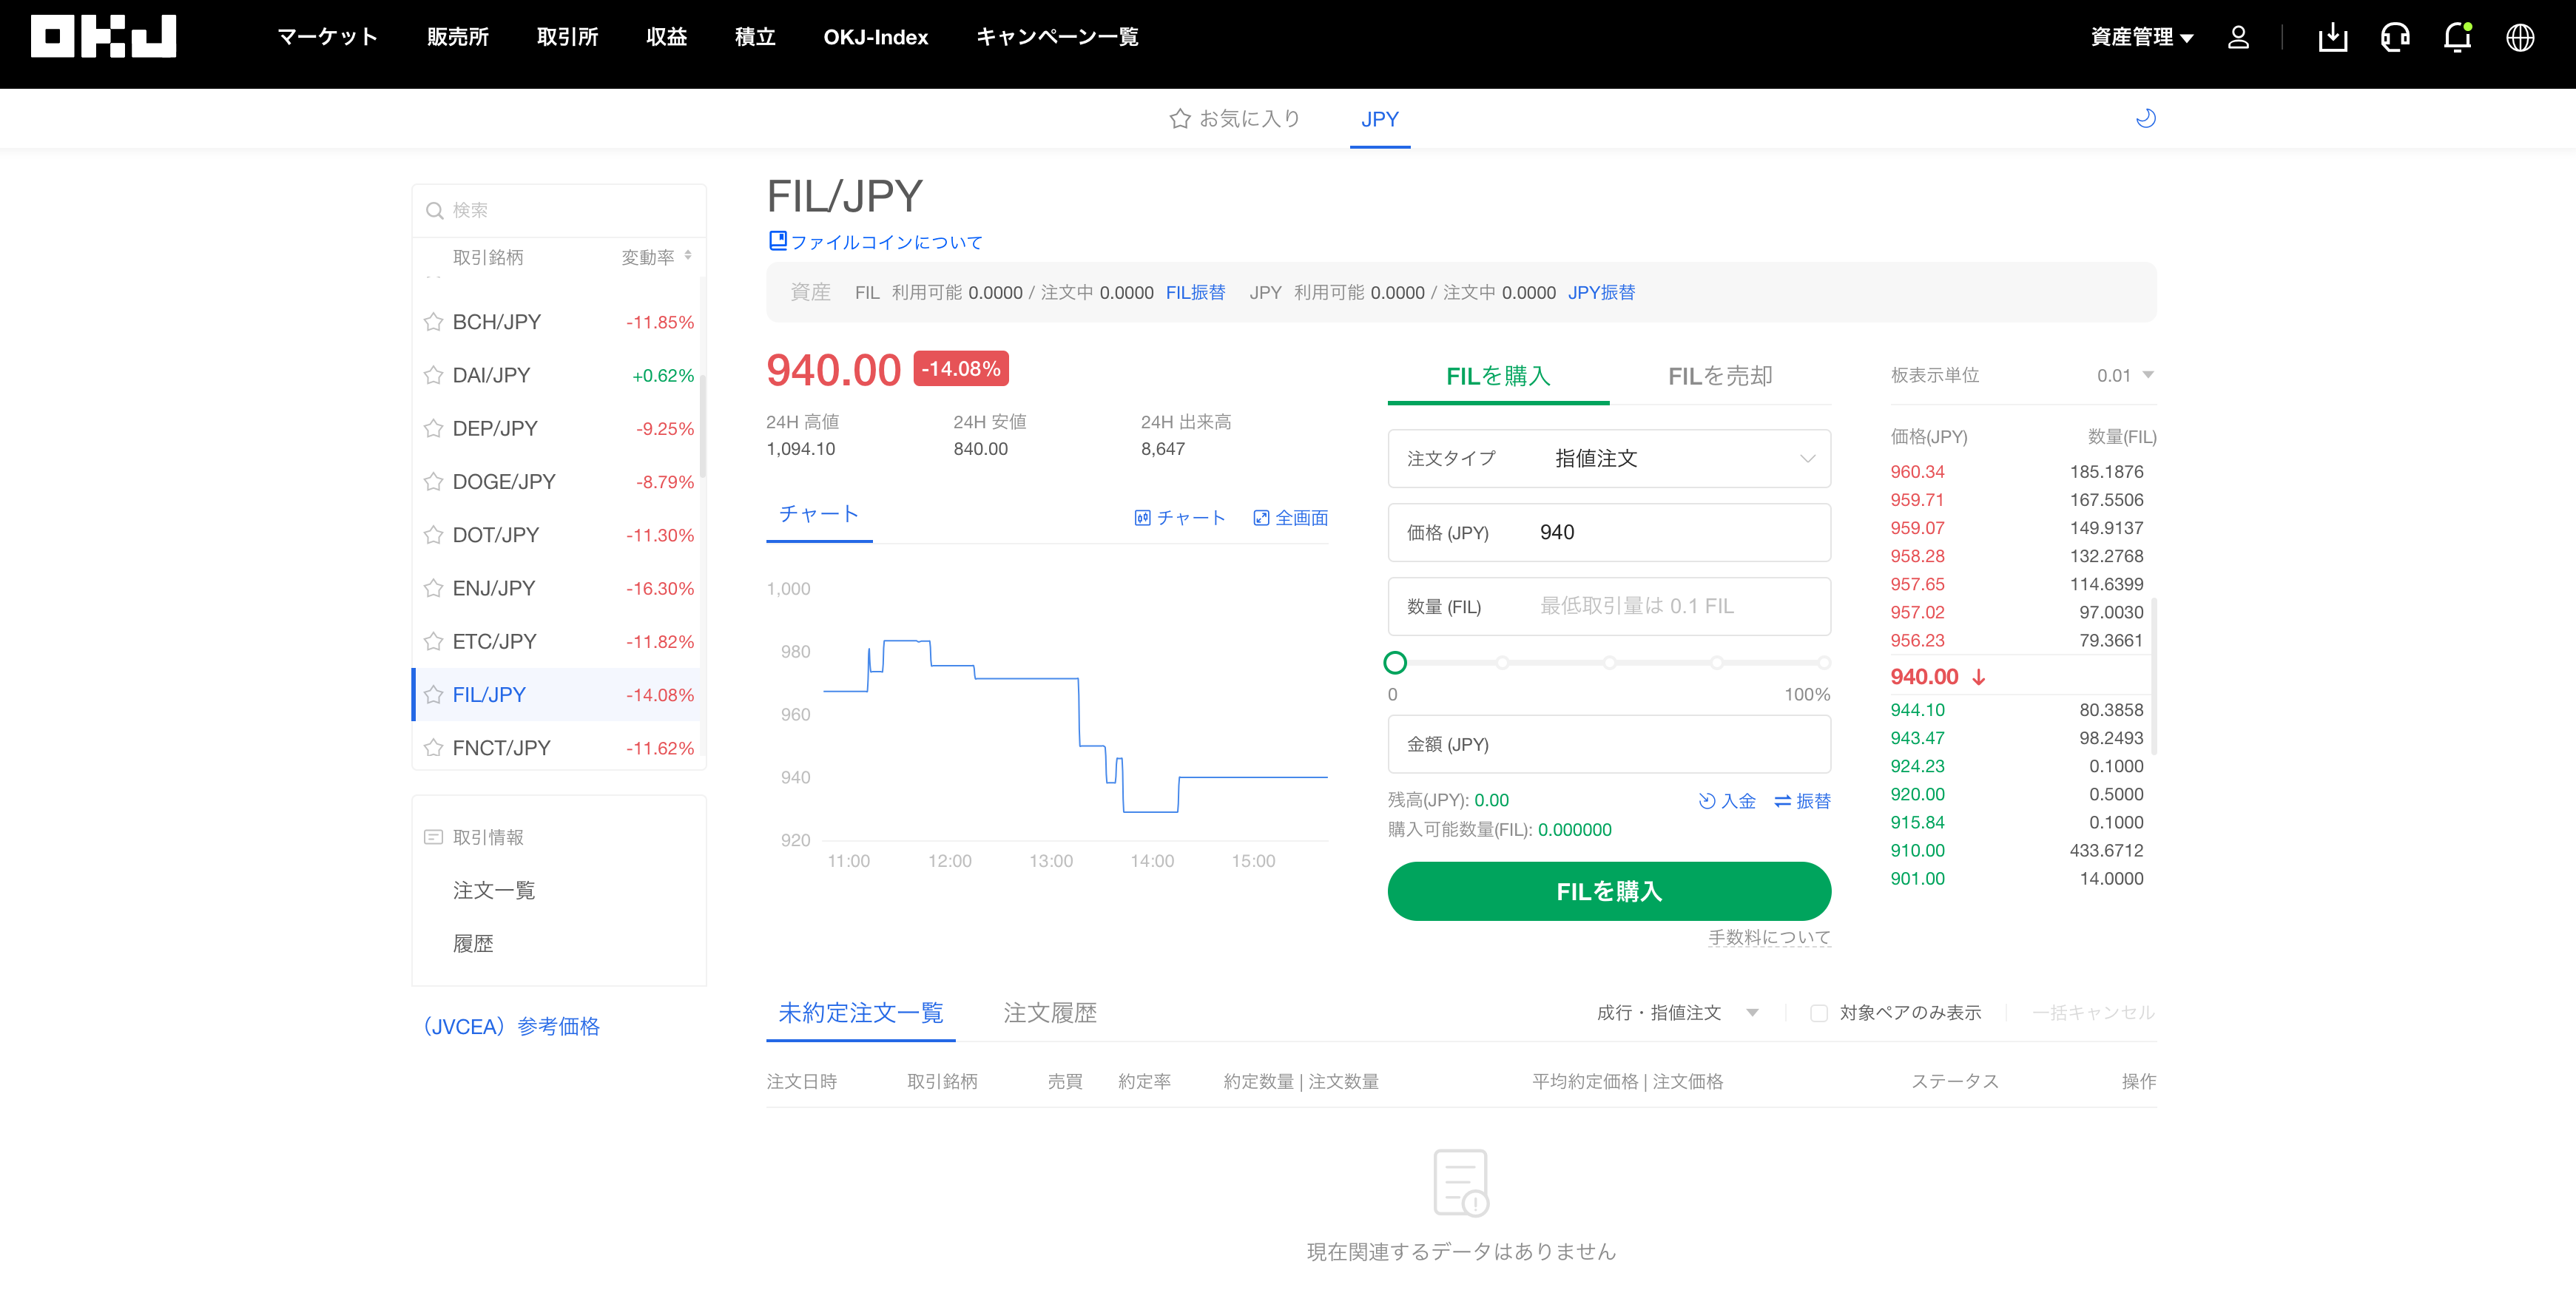Viewport: 2576px width, 1290px height.
Task: Expand the 資産管理 menu
Action: pyautogui.click(x=2141, y=38)
